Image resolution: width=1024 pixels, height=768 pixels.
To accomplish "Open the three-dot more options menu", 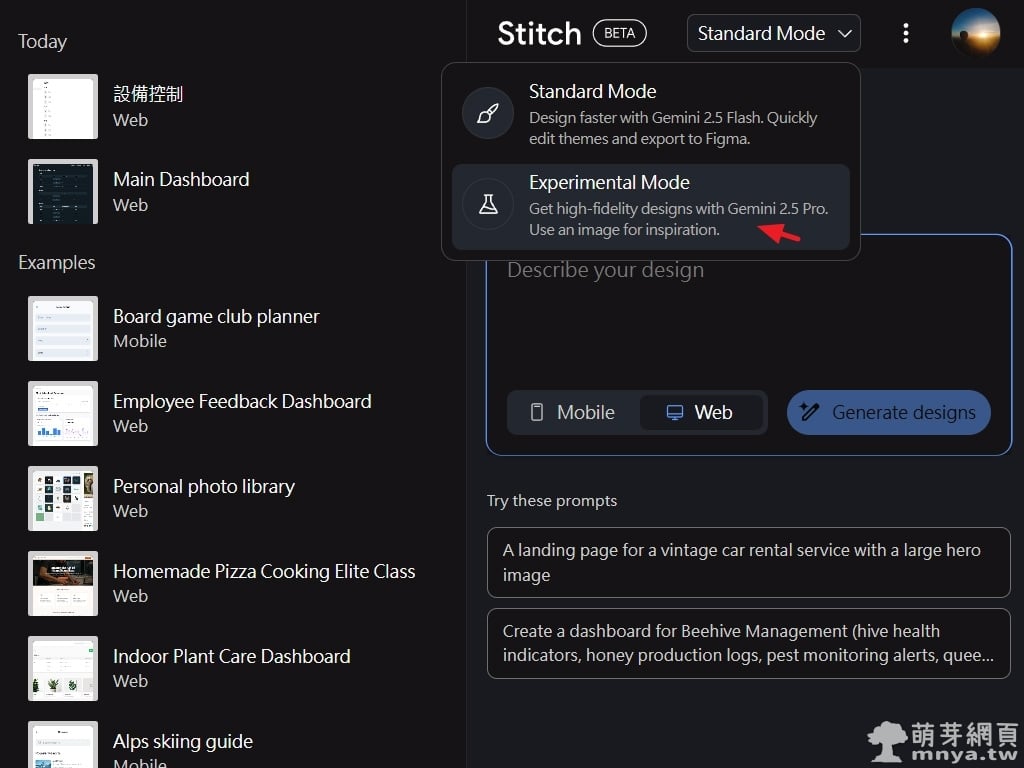I will 905,33.
